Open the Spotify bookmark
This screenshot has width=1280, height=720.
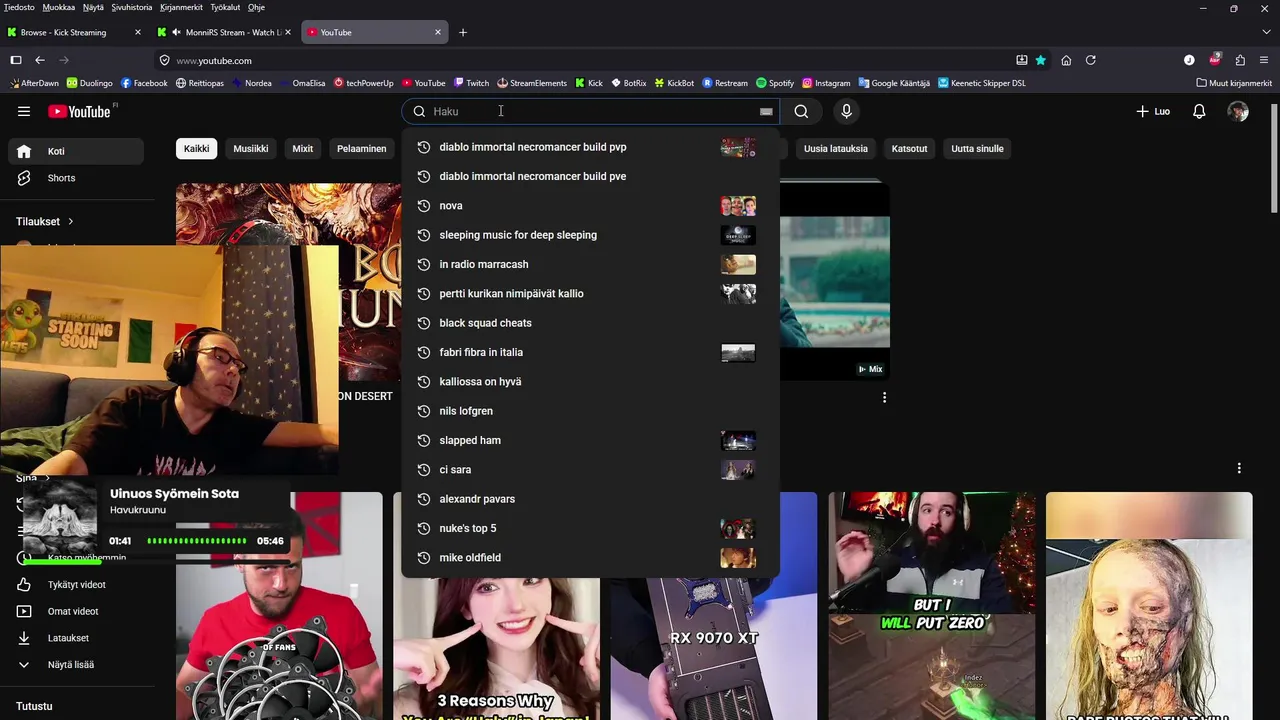pos(775,83)
